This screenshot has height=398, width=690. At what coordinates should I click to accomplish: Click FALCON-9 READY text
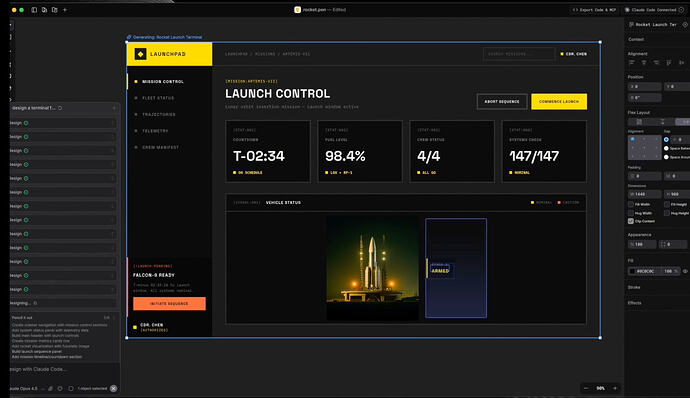point(154,275)
